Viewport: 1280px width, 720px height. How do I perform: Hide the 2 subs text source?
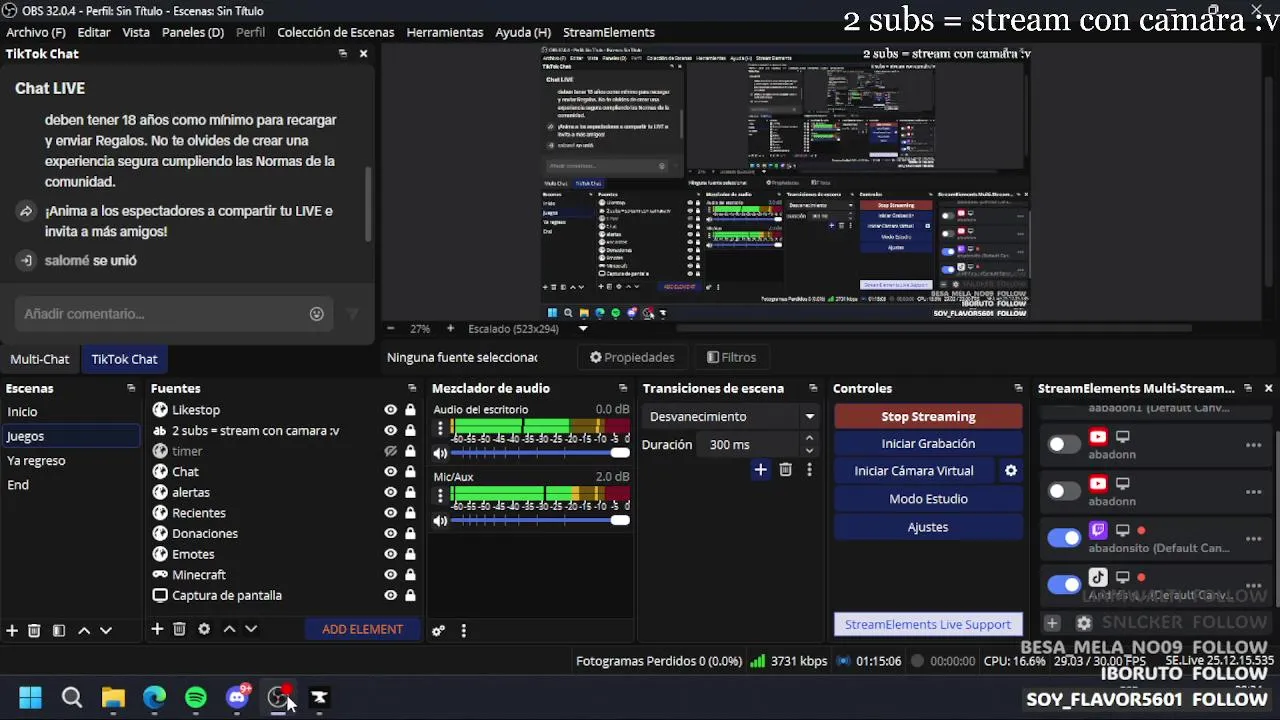tap(391, 431)
